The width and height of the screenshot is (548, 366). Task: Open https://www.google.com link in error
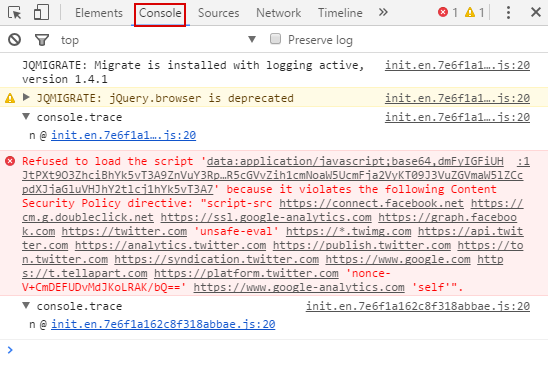click(398, 259)
